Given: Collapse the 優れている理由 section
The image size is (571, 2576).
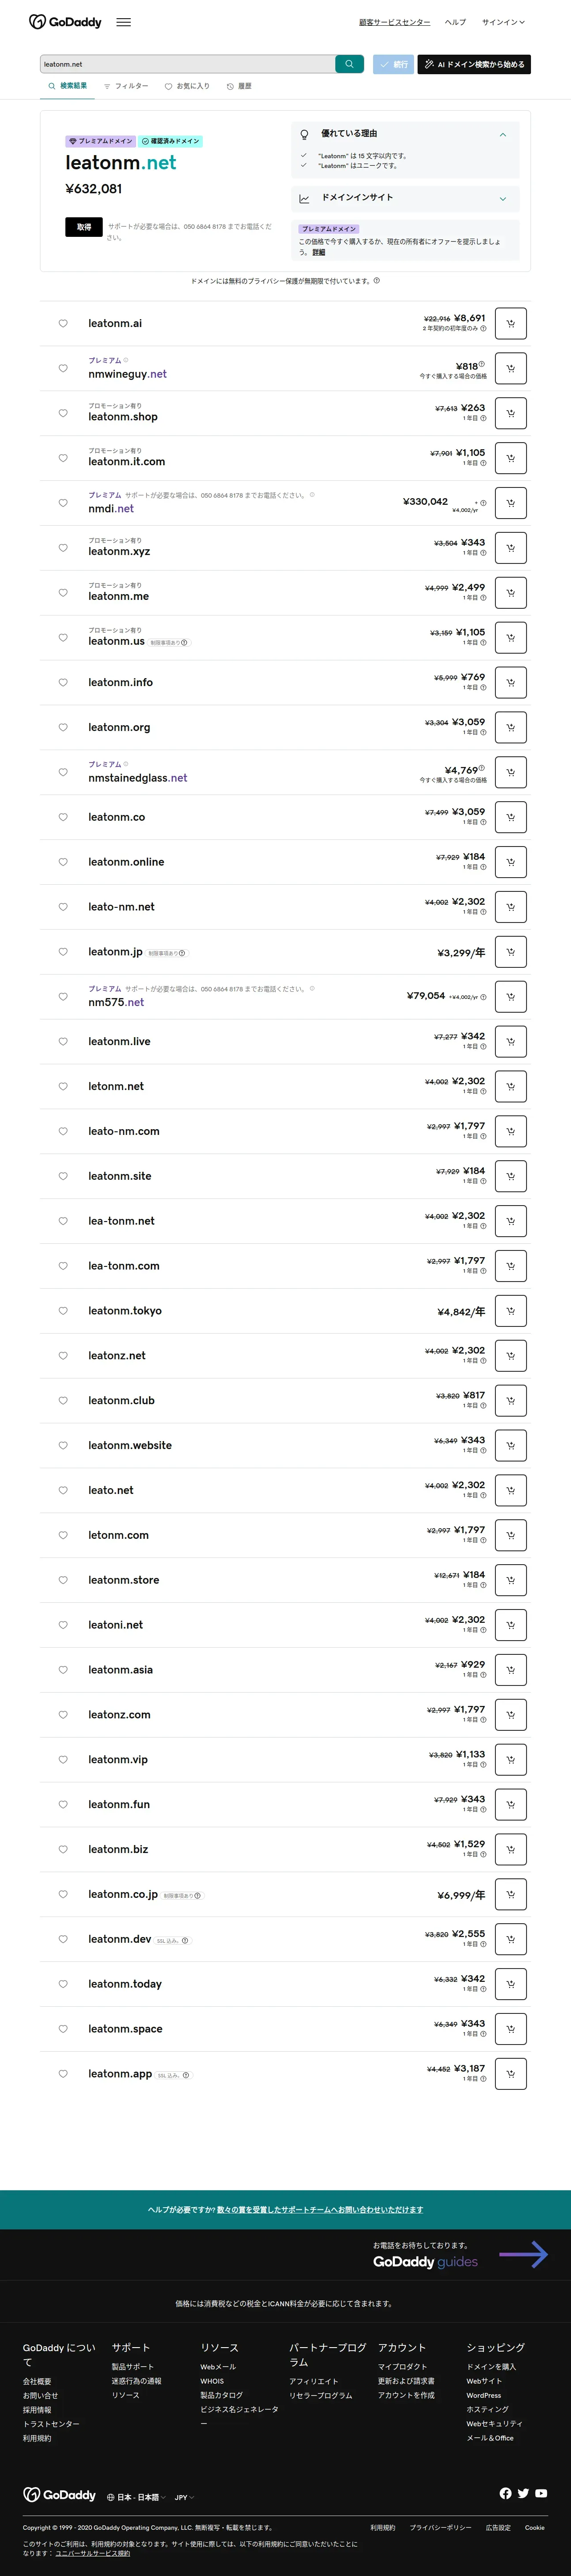Looking at the screenshot, I should click(x=502, y=134).
